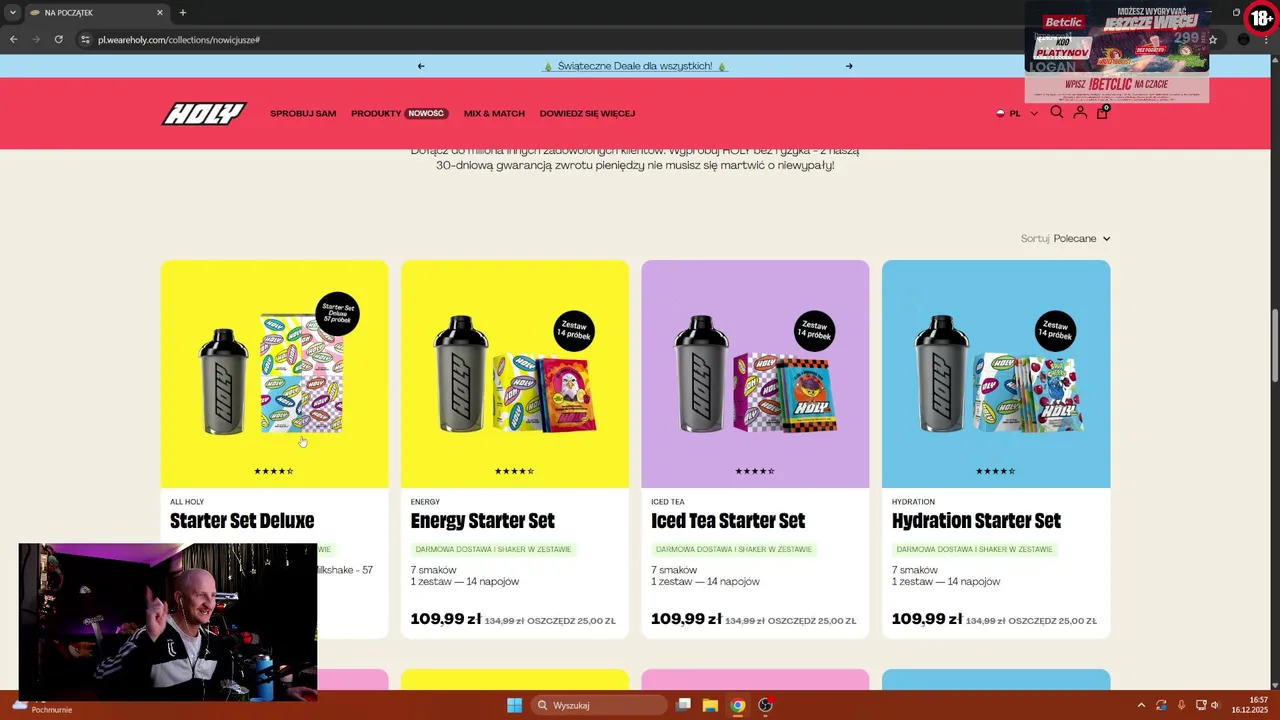Viewport: 1280px width, 720px height.
Task: Click star rating on Energy Starter Set
Action: [514, 471]
